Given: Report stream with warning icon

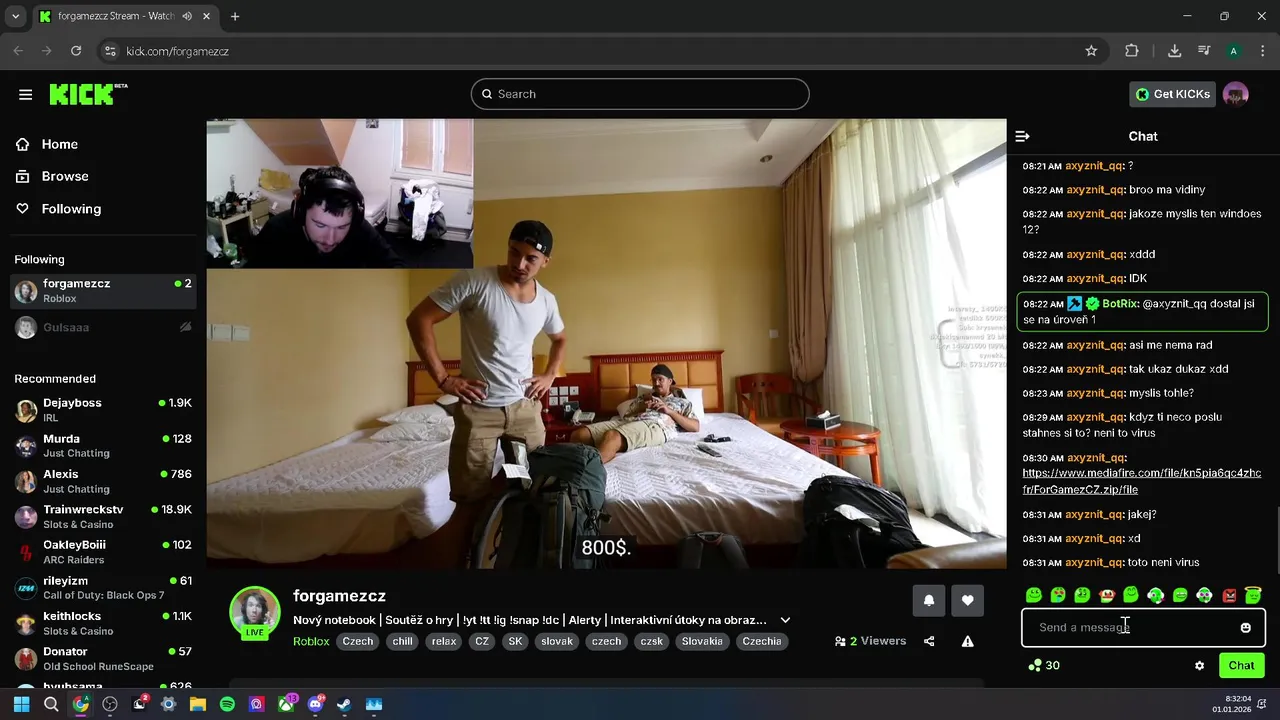Looking at the screenshot, I should click(967, 641).
